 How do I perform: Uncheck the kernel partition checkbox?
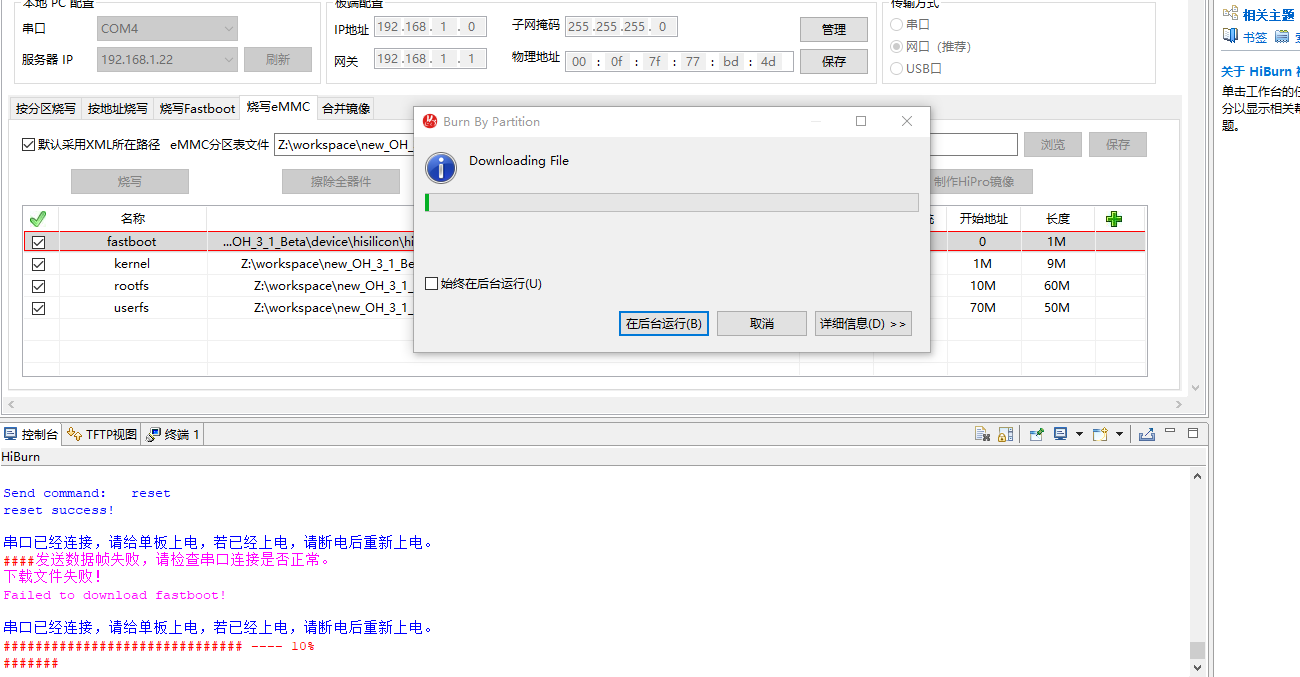(39, 264)
